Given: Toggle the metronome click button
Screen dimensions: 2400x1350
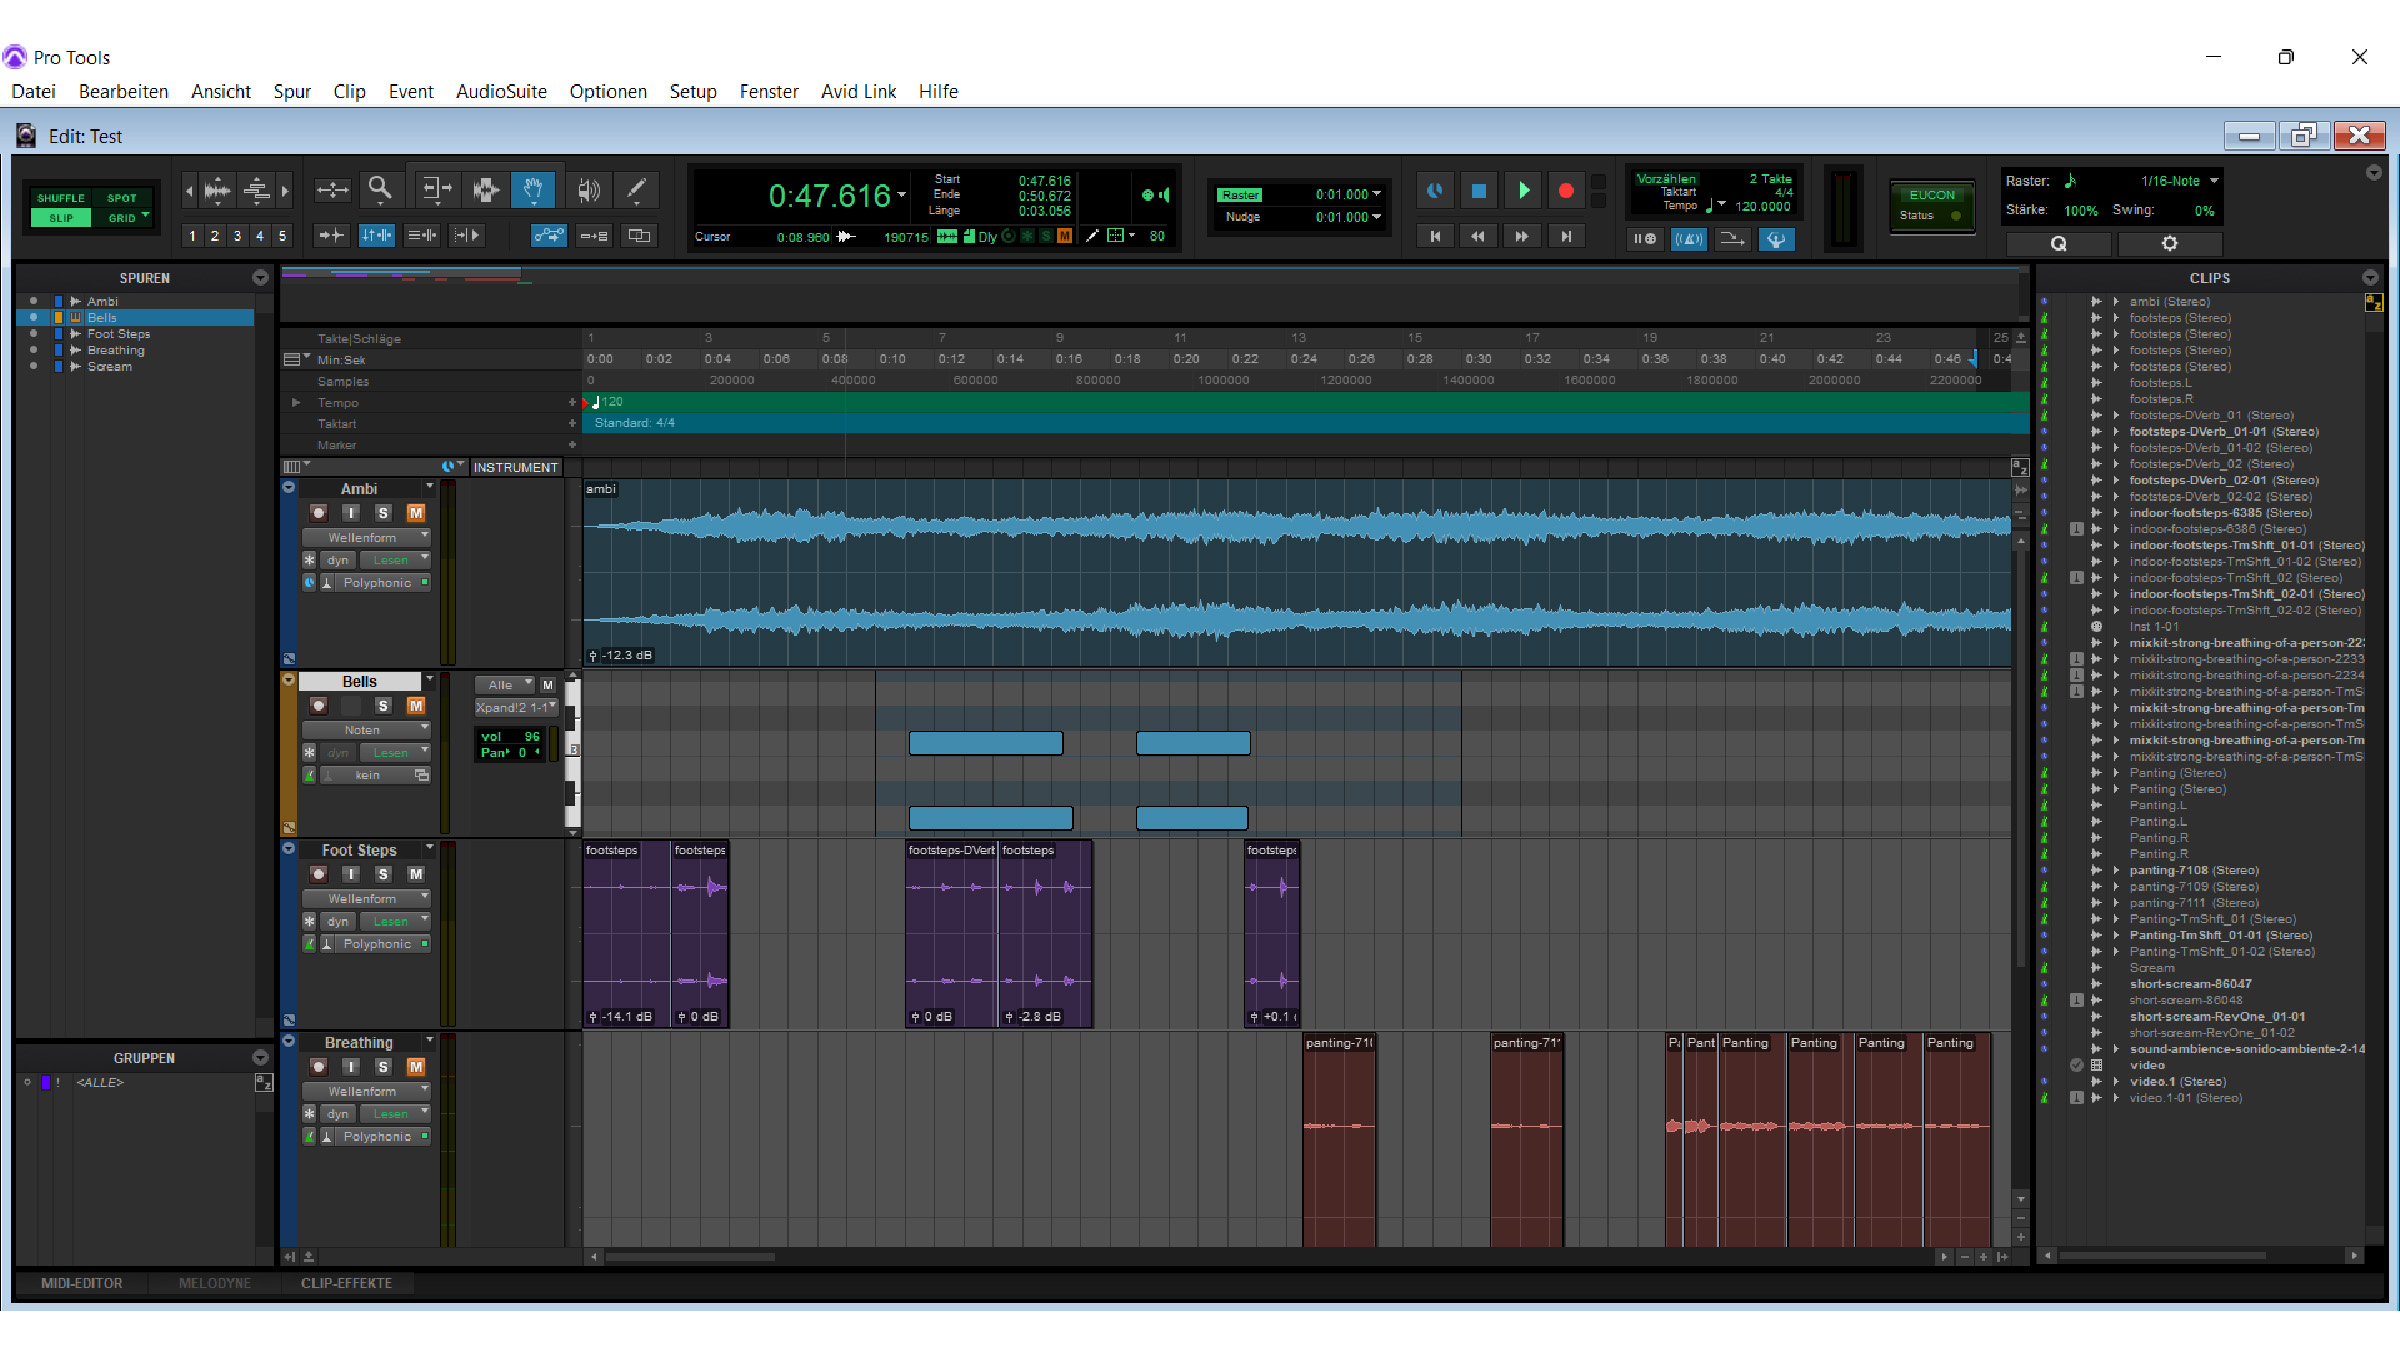Looking at the screenshot, I should point(1688,238).
